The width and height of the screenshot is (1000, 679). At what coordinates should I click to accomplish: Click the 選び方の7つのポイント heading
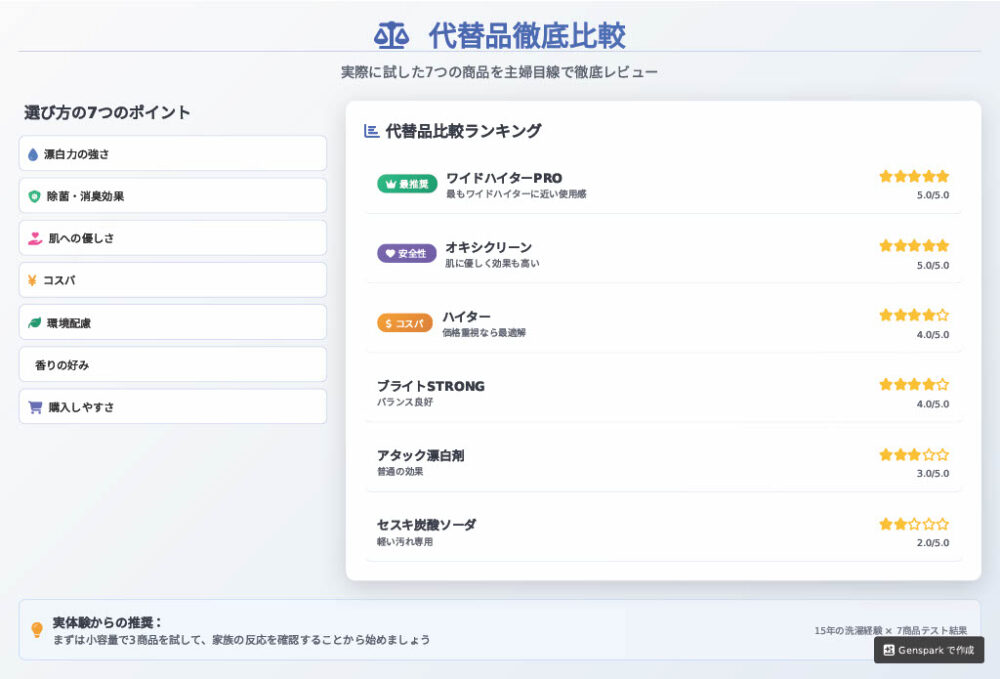[x=107, y=113]
